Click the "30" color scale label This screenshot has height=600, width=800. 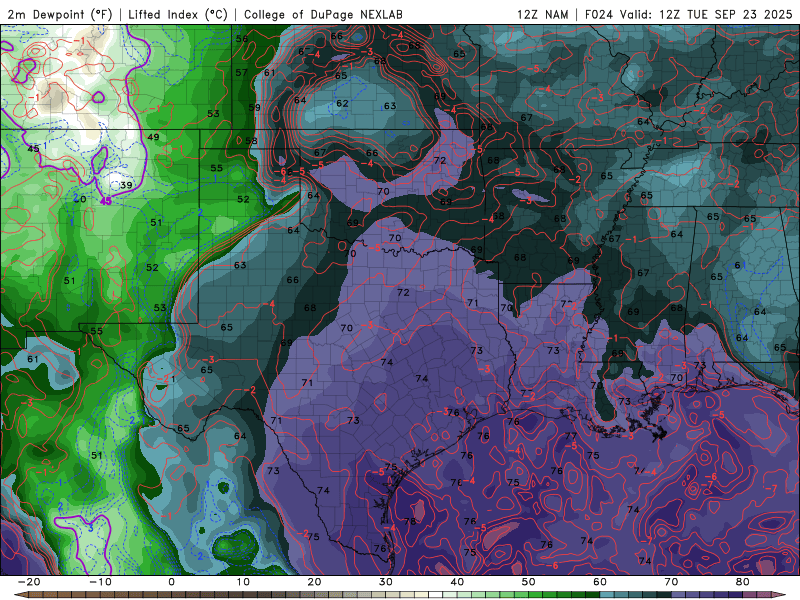386,582
